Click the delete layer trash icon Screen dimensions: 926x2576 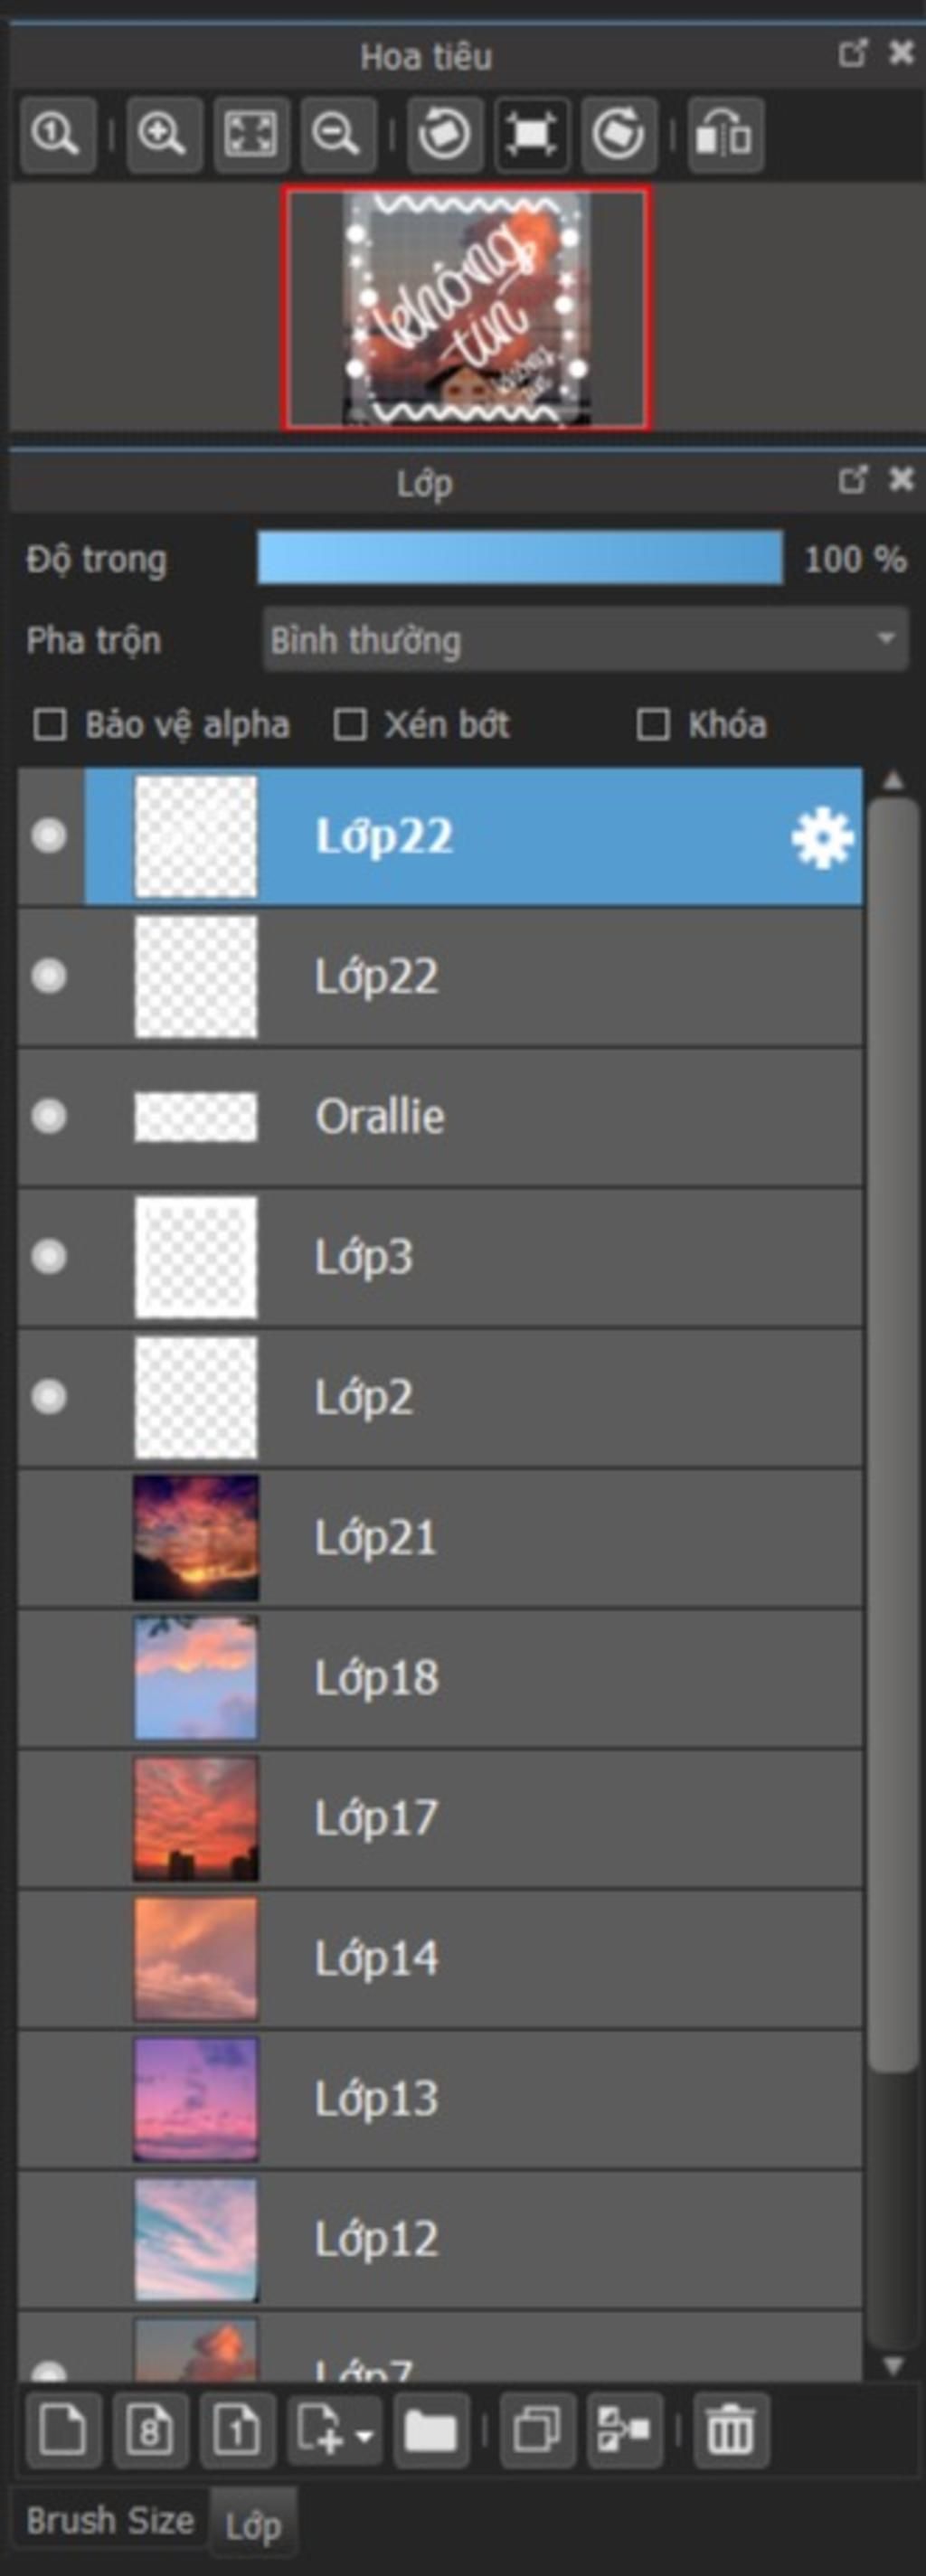(x=730, y=2429)
